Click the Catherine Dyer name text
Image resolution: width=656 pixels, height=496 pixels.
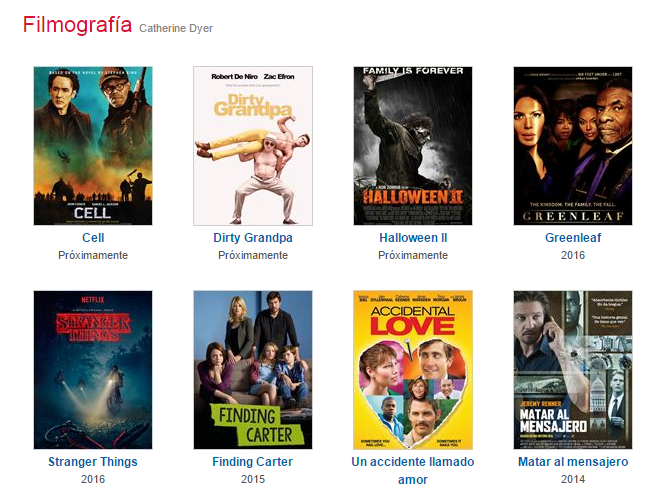click(x=176, y=28)
